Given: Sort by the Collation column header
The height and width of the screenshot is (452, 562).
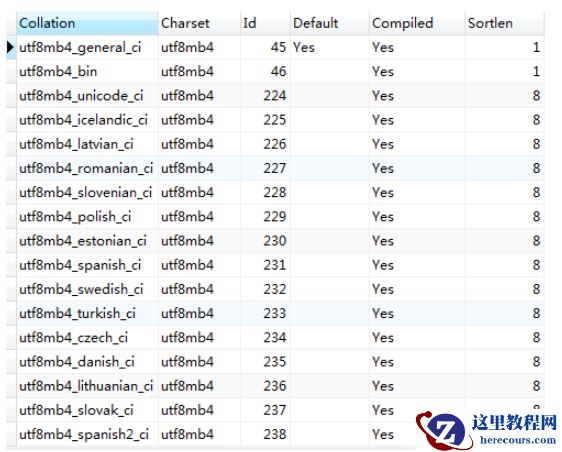Looking at the screenshot, I should (x=87, y=23).
